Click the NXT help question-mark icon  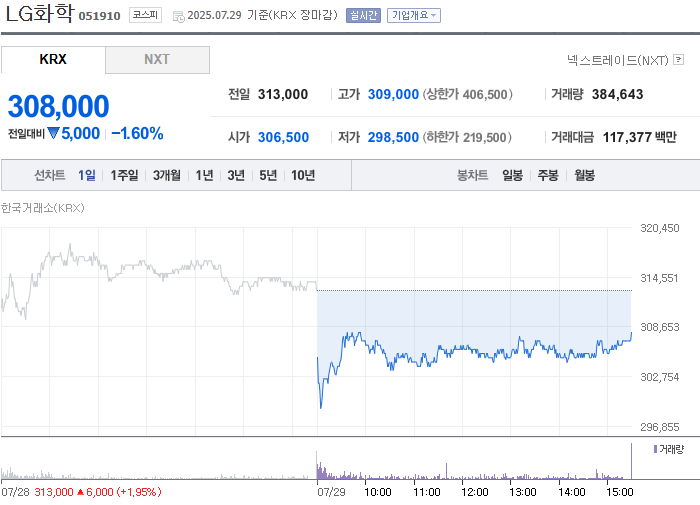pyautogui.click(x=679, y=59)
